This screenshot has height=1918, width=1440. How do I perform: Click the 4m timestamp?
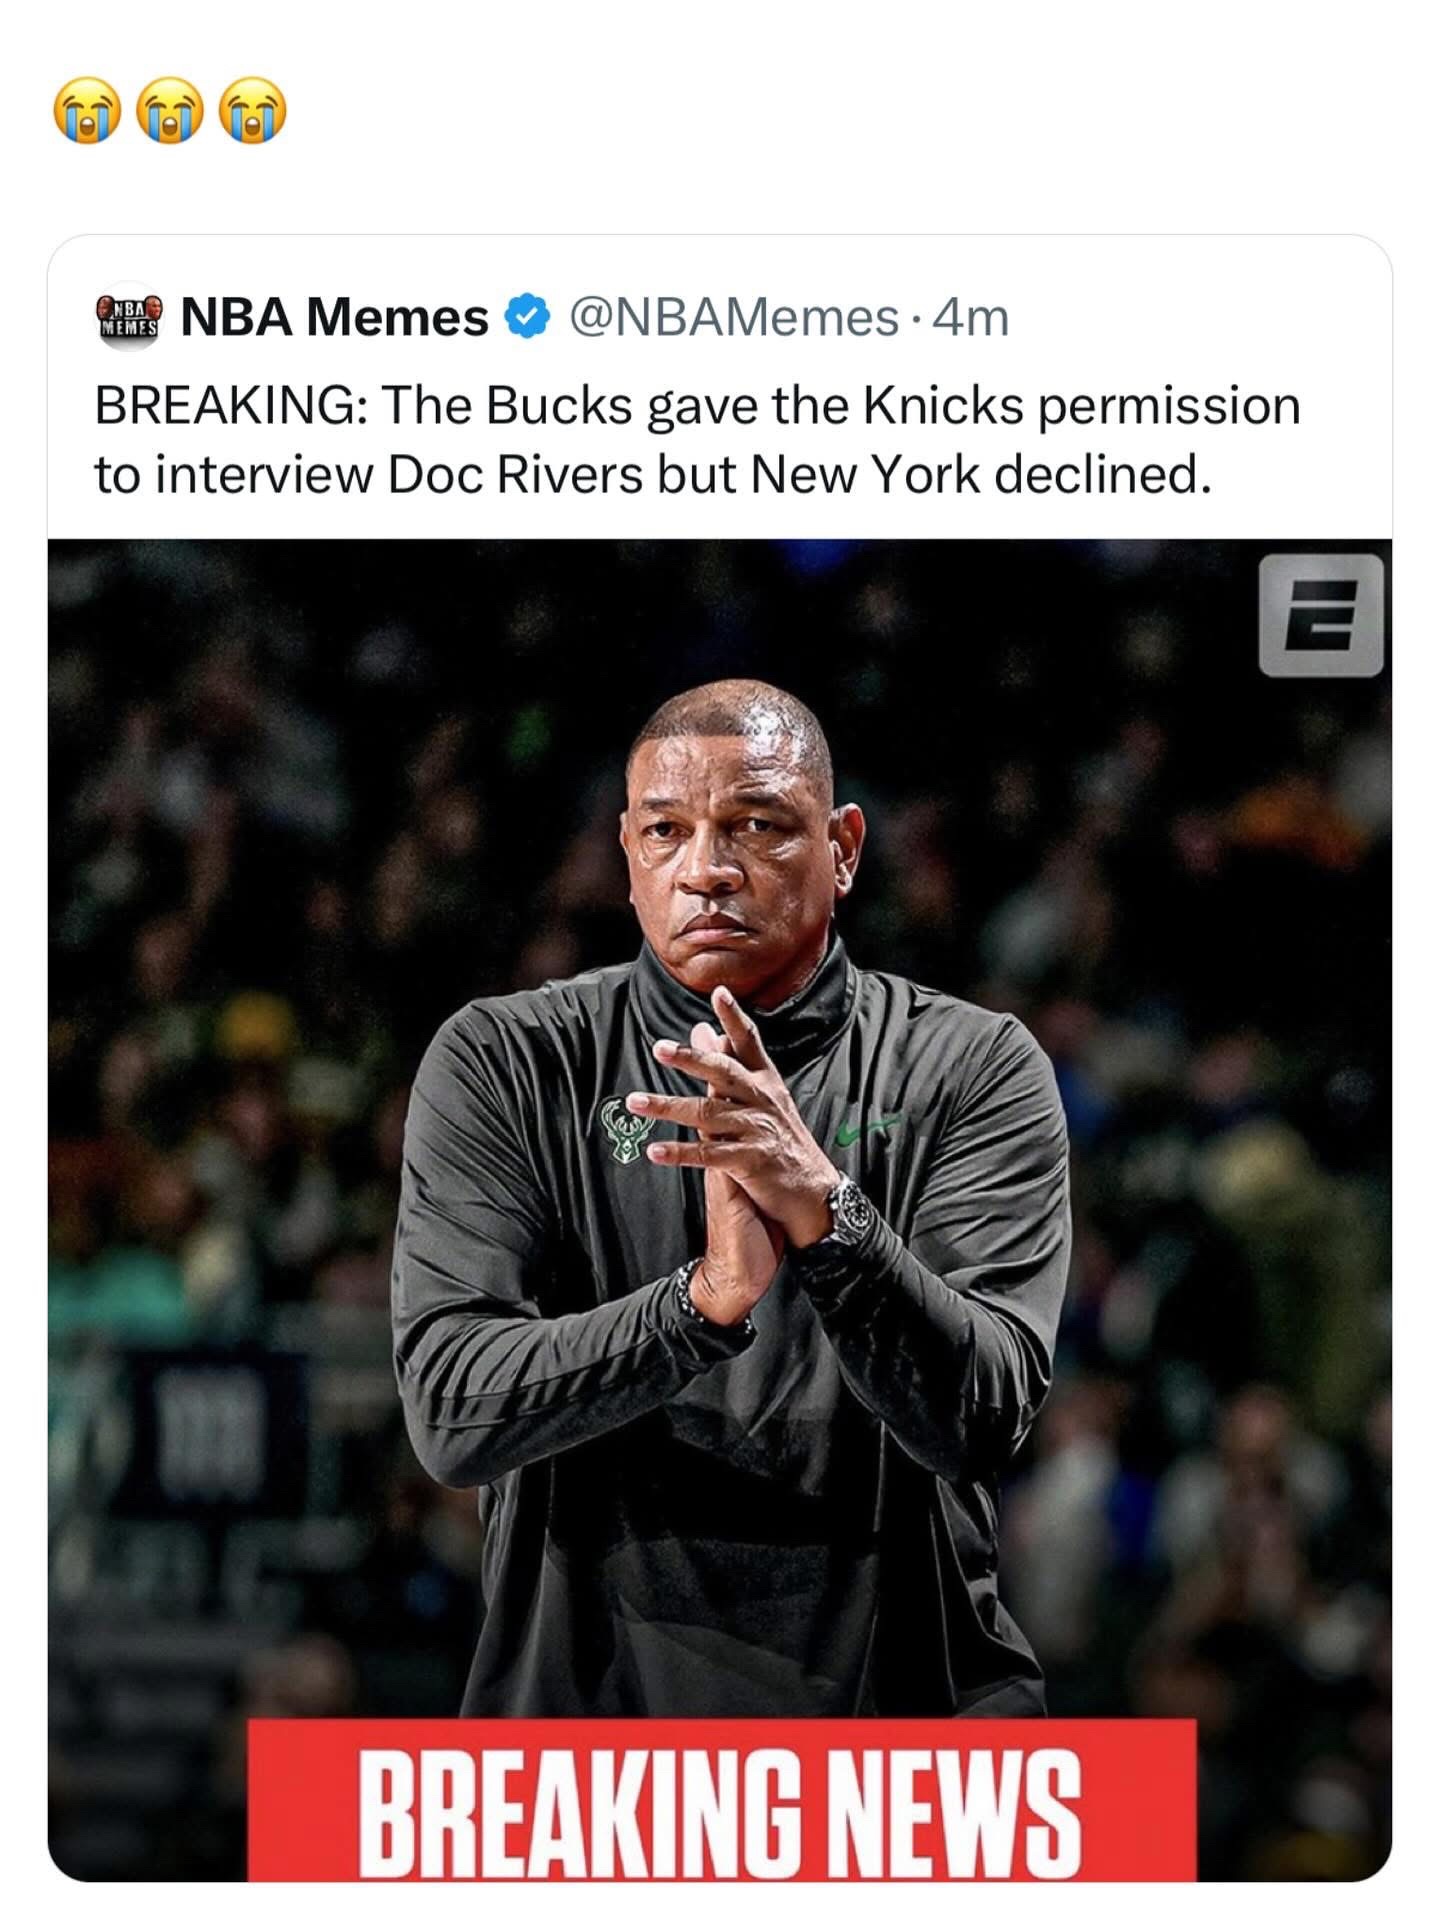[x=971, y=318]
